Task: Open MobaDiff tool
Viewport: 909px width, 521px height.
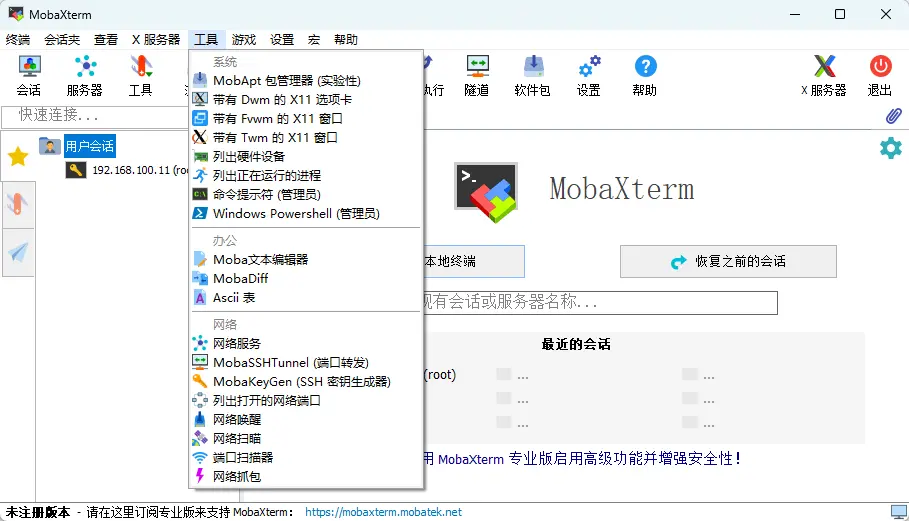Action: pos(306,279)
